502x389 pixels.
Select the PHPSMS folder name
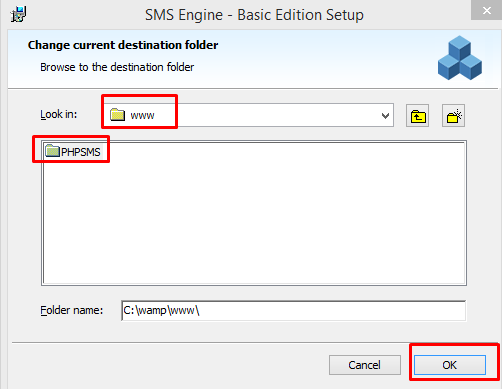[81, 152]
